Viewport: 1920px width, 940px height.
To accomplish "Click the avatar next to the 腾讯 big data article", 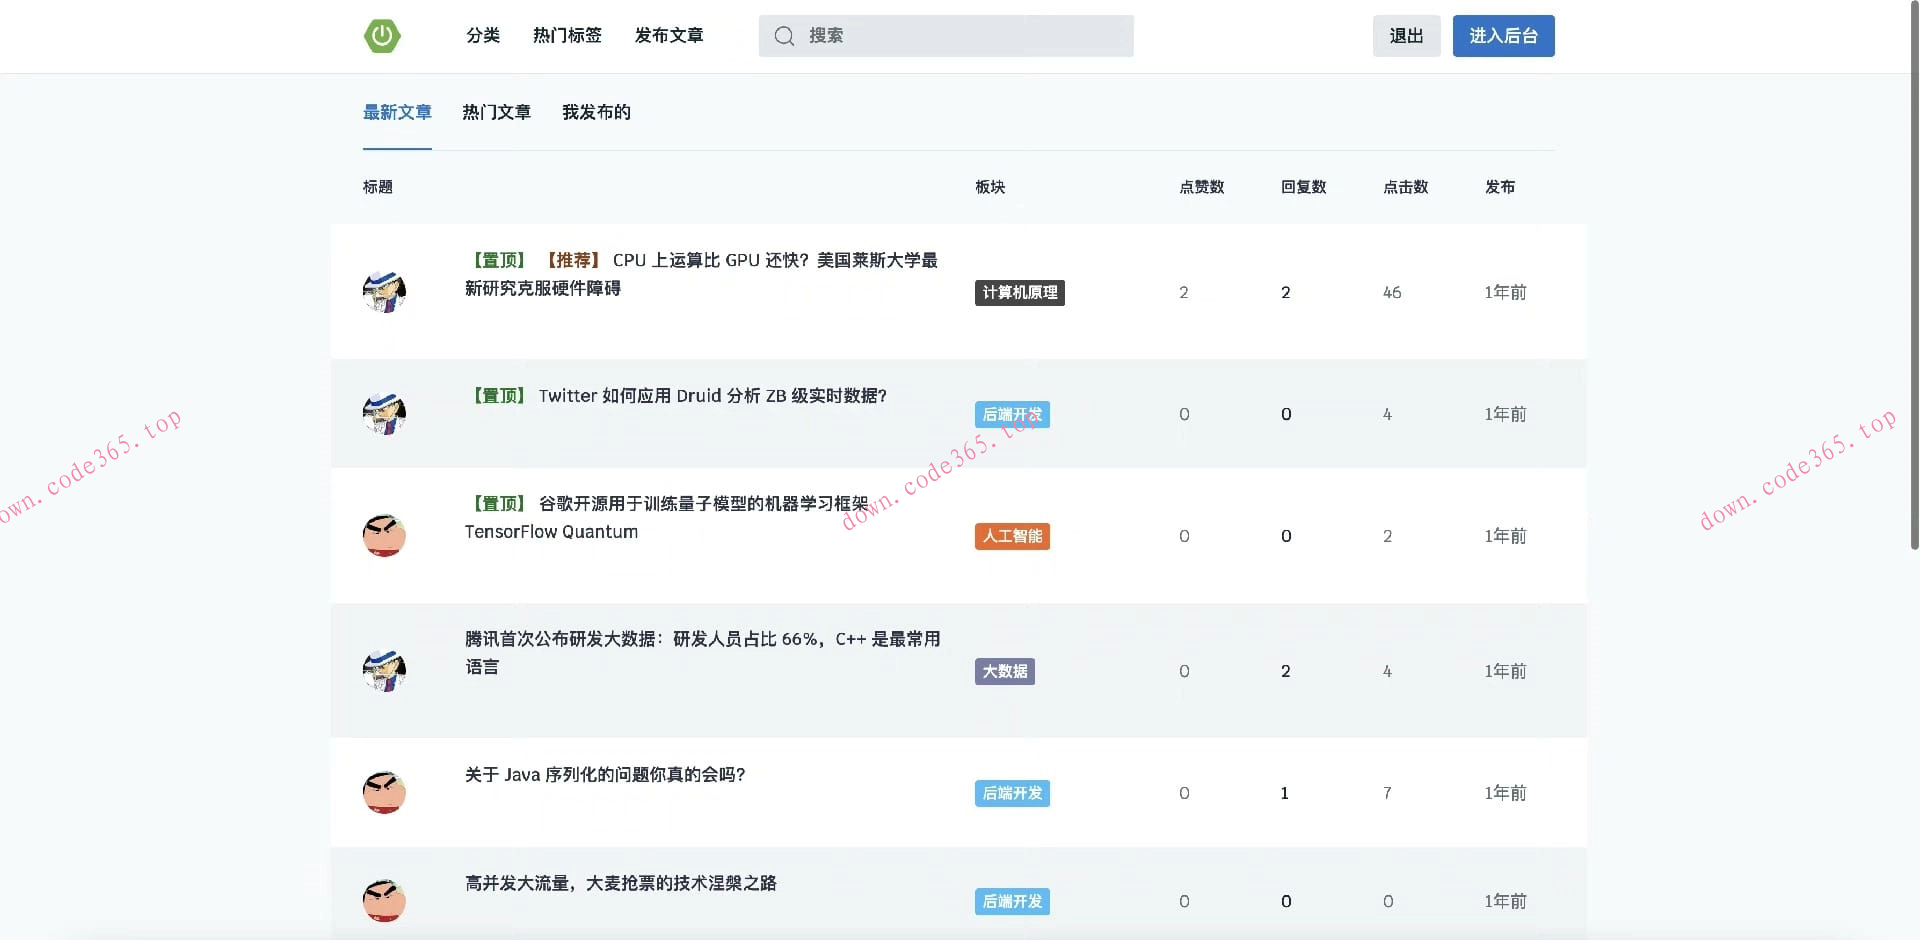I will point(384,671).
